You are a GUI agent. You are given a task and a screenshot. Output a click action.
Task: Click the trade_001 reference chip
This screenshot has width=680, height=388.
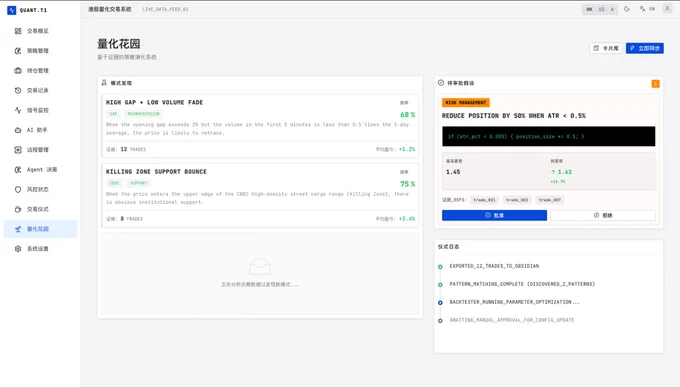pos(484,200)
